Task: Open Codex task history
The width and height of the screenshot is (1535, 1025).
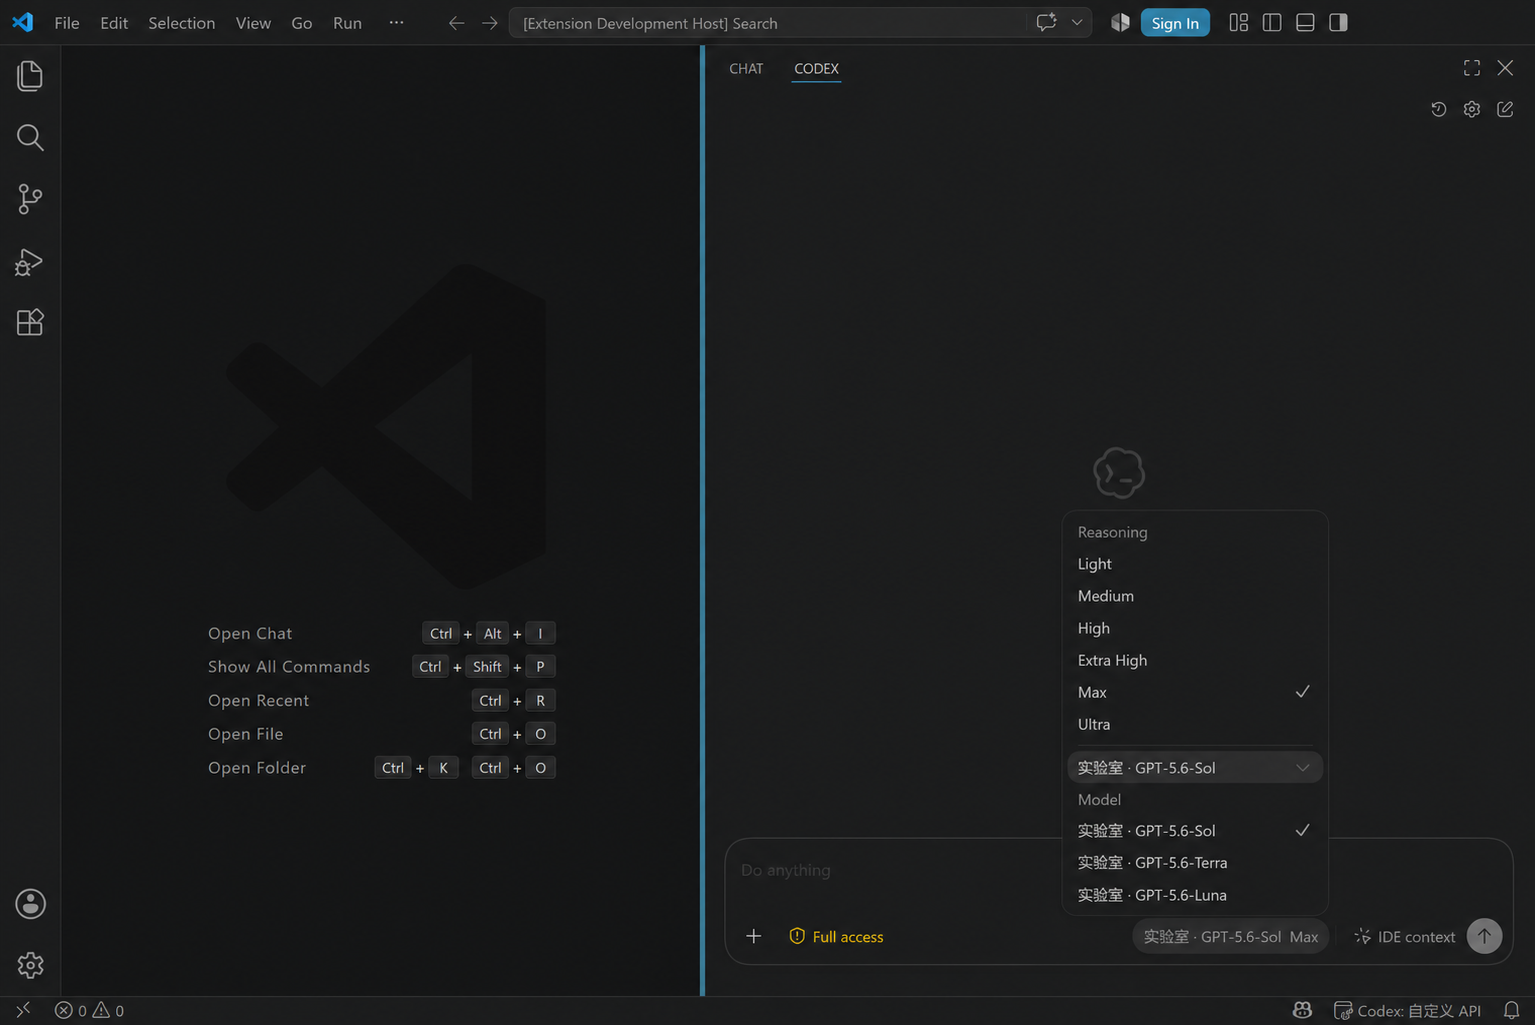Action: coord(1438,109)
